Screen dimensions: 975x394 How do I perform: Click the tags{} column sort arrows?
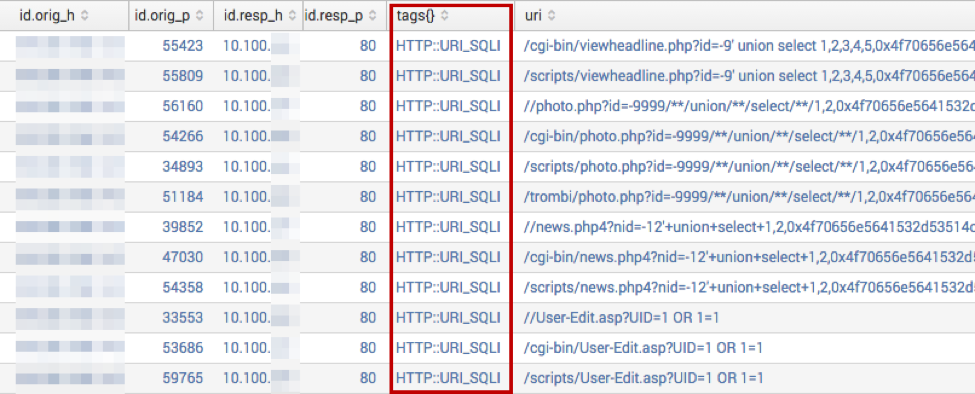point(445,16)
